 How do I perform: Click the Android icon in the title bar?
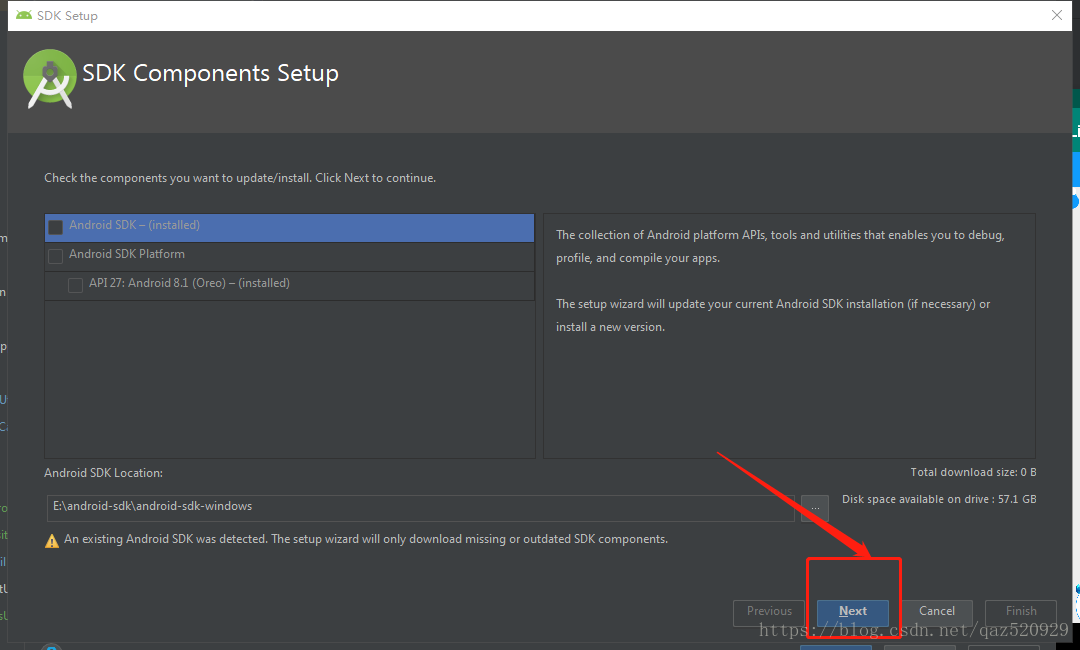[x=24, y=15]
